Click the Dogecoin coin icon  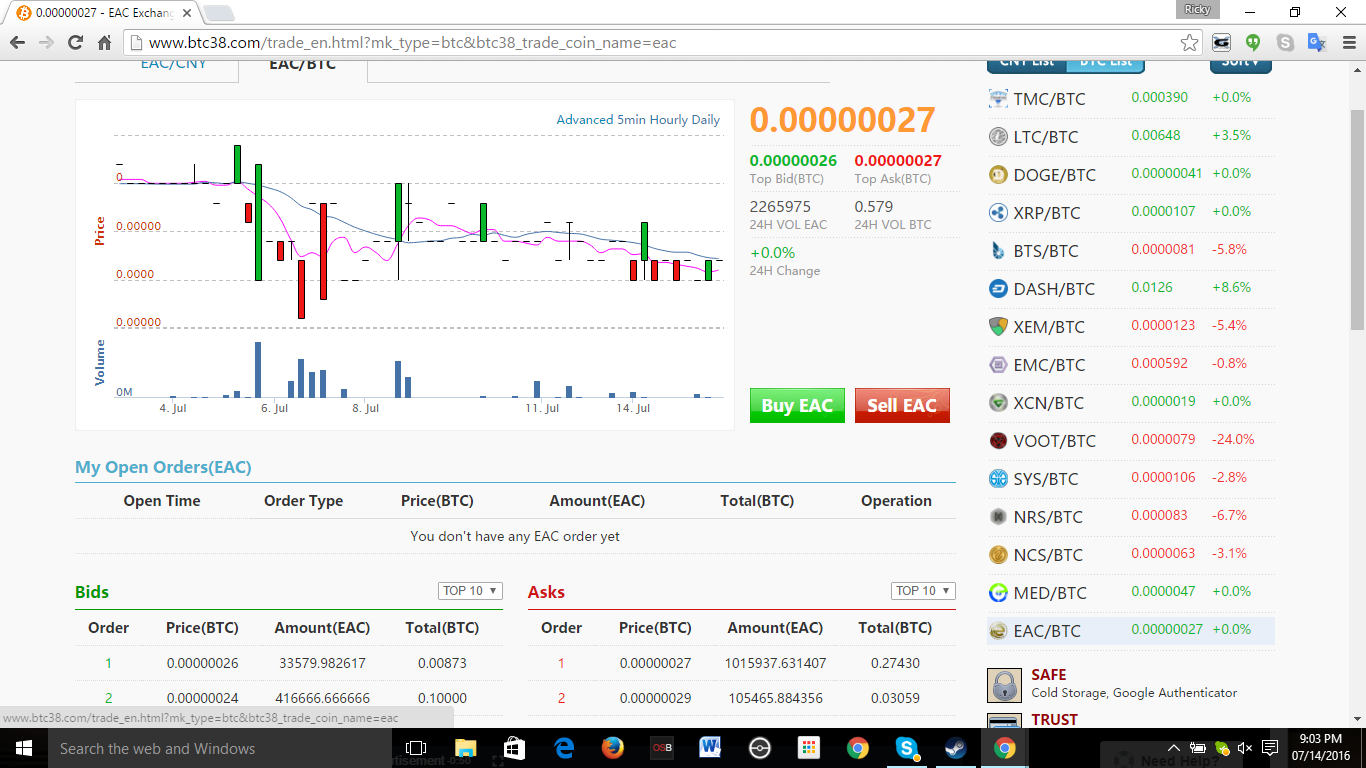point(997,174)
